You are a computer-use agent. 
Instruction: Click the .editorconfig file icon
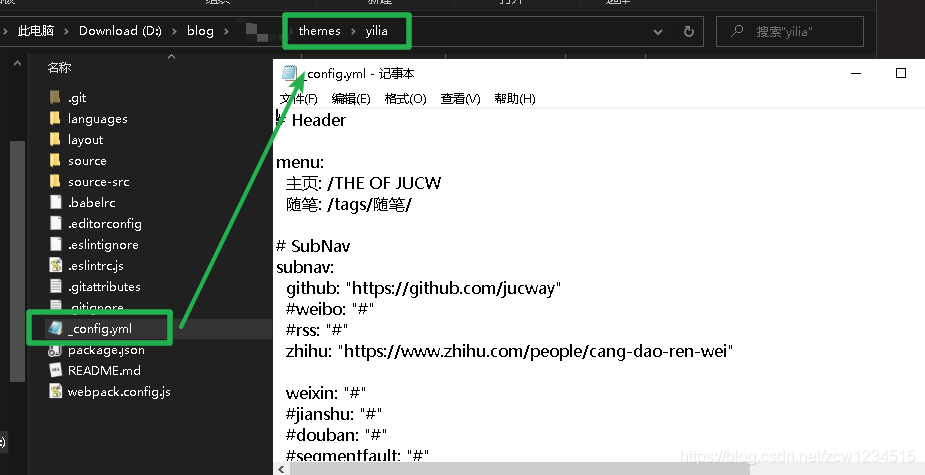pyautogui.click(x=55, y=223)
